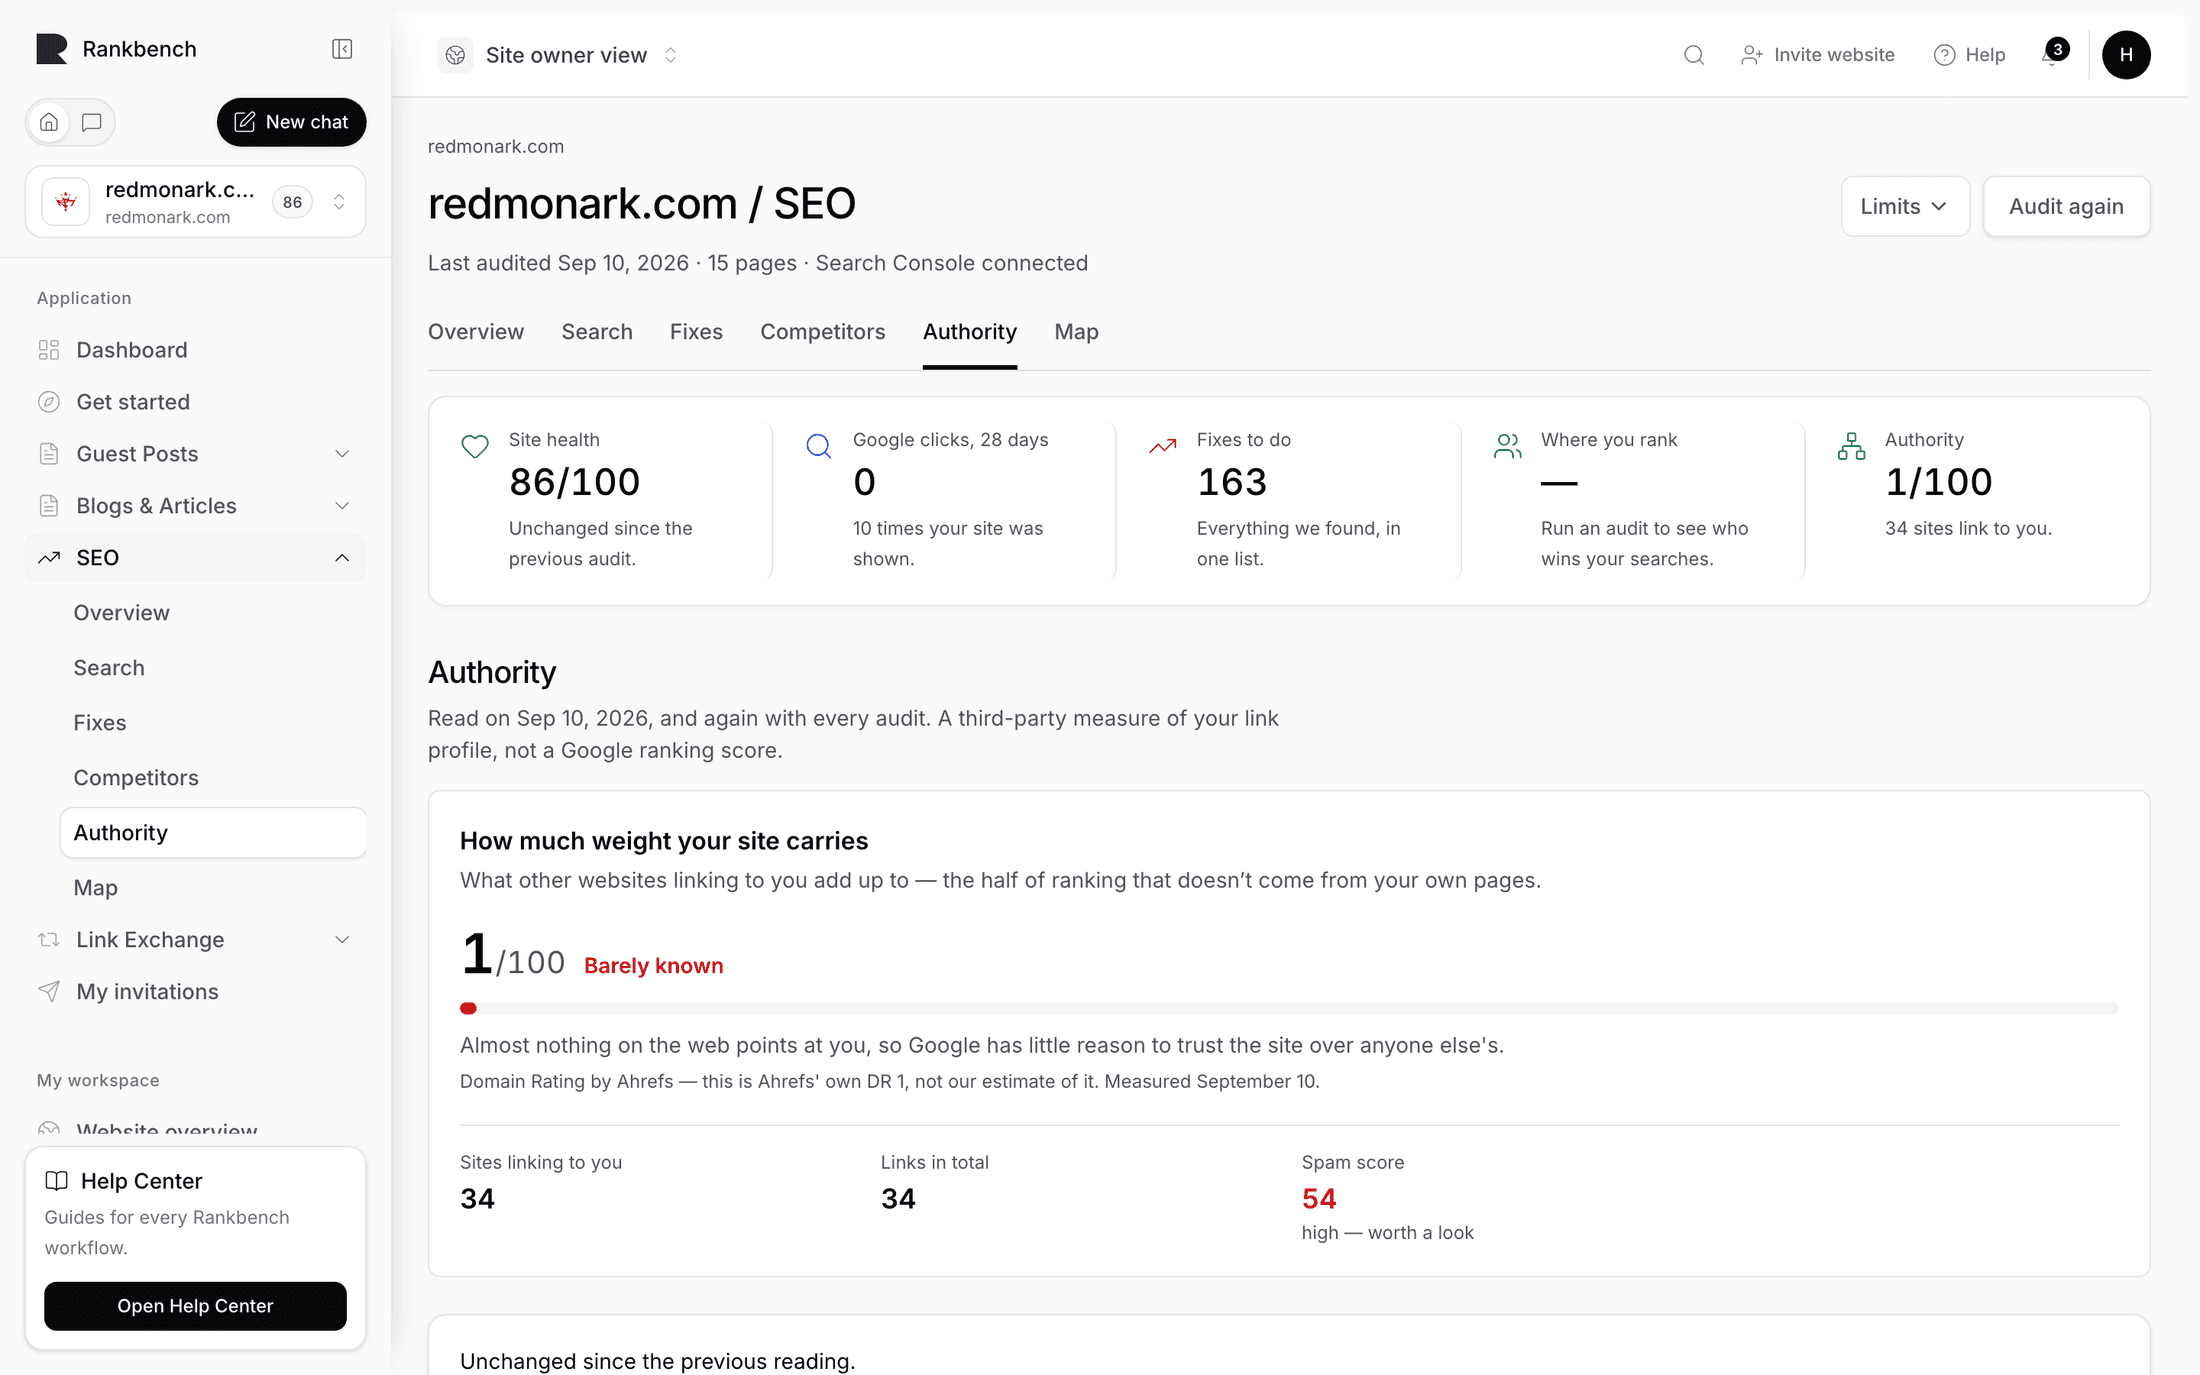The width and height of the screenshot is (2200, 1375).
Task: Click the Site owner view globe icon
Action: pos(455,55)
